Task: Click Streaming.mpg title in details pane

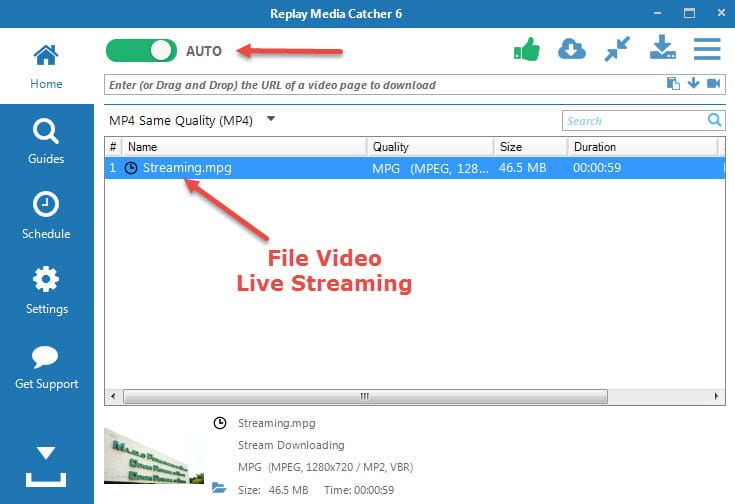Action: pos(277,423)
